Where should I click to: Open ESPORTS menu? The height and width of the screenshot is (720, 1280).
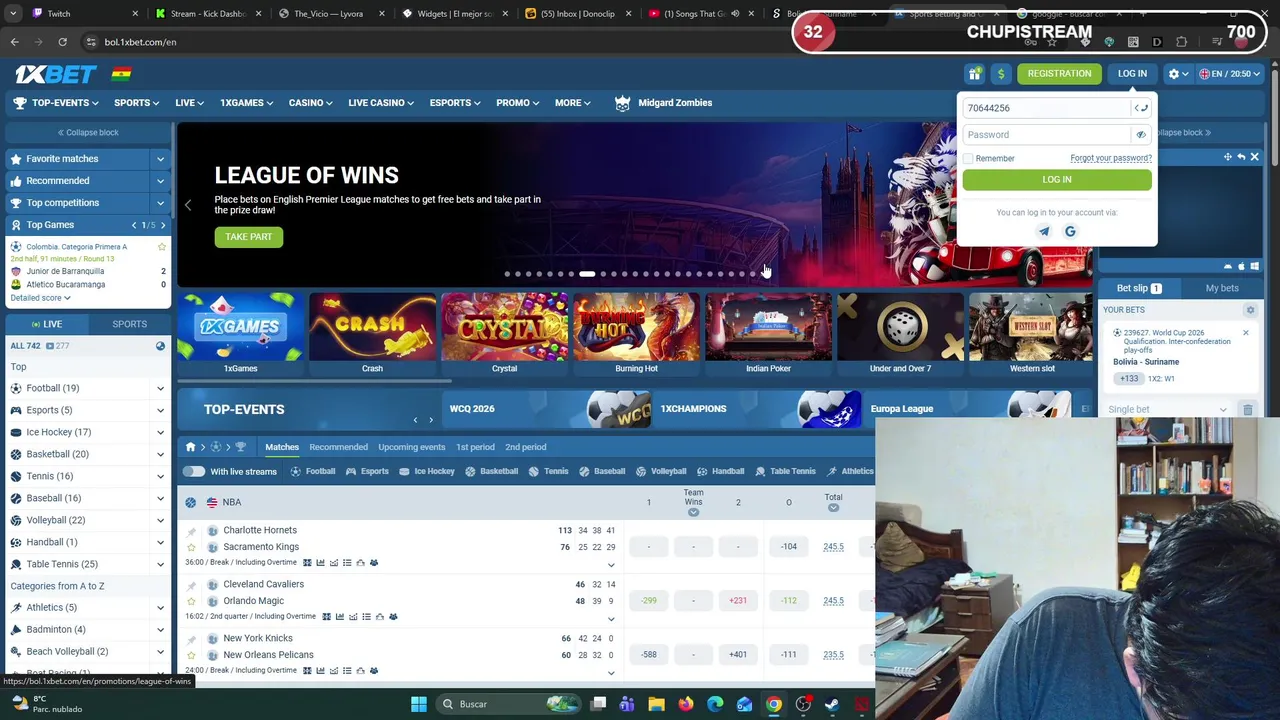point(455,103)
